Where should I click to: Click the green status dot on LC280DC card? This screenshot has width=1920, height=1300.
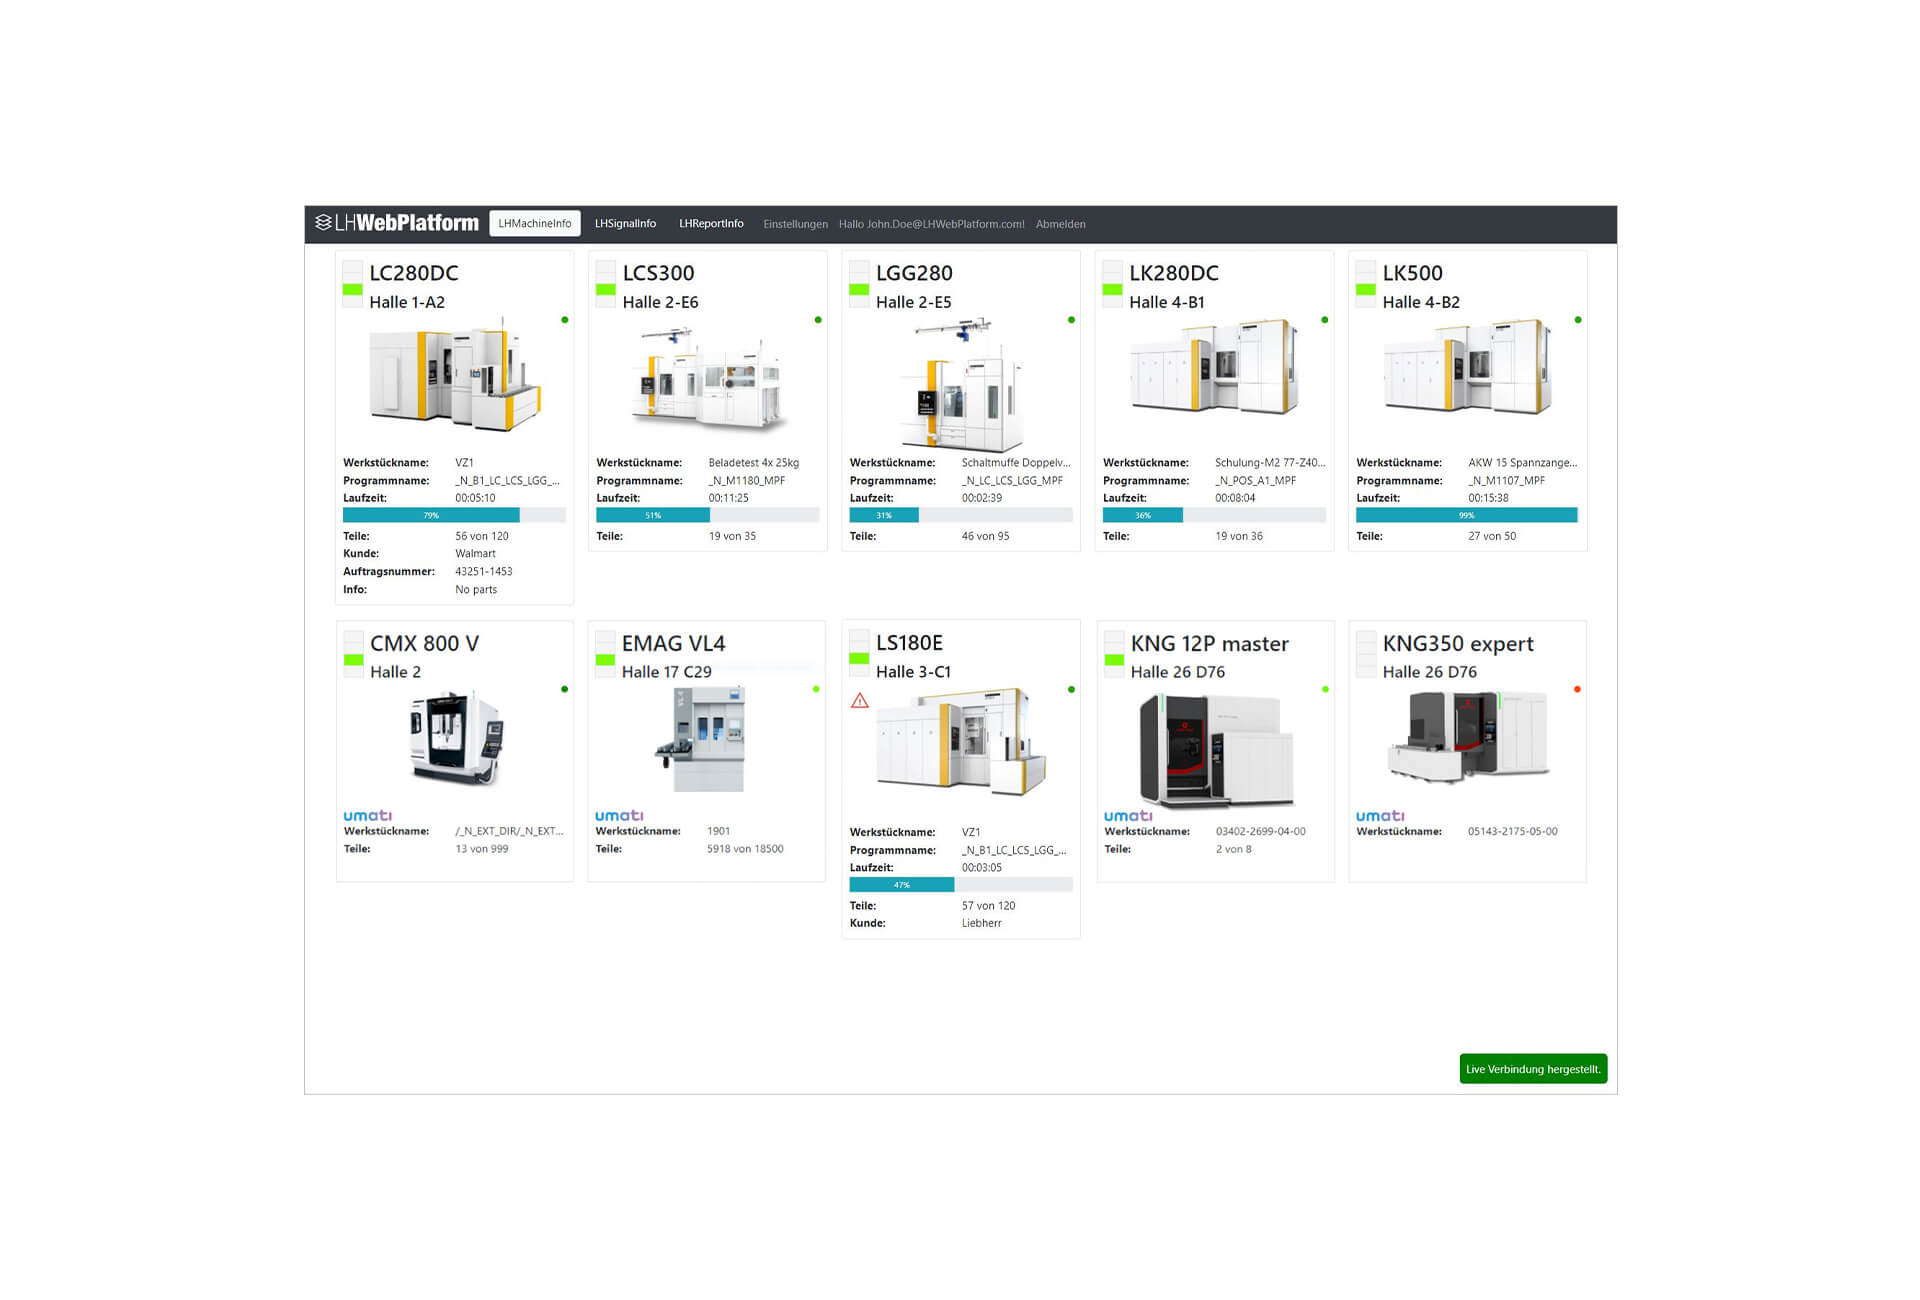pos(565,320)
